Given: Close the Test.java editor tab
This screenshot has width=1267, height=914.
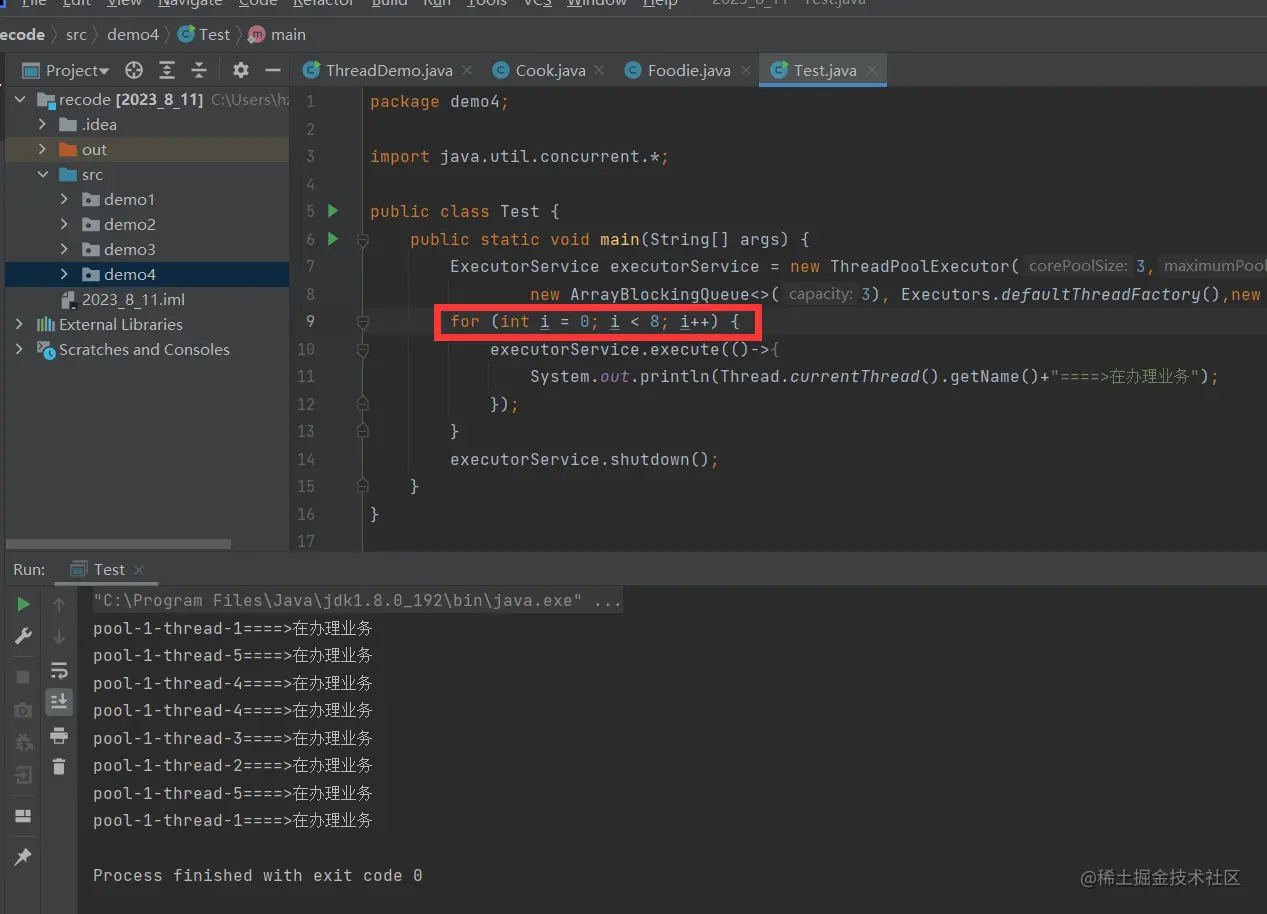Looking at the screenshot, I should pyautogui.click(x=872, y=71).
